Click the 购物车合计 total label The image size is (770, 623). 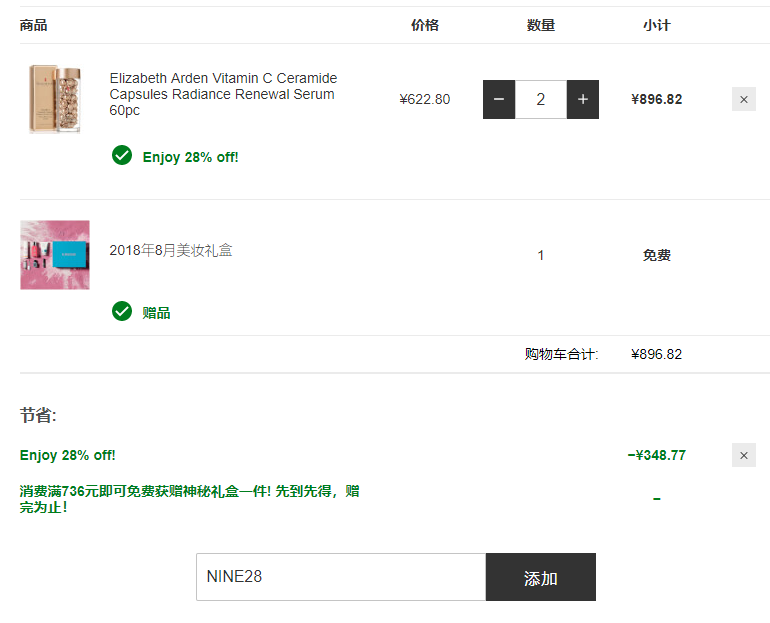click(561, 354)
